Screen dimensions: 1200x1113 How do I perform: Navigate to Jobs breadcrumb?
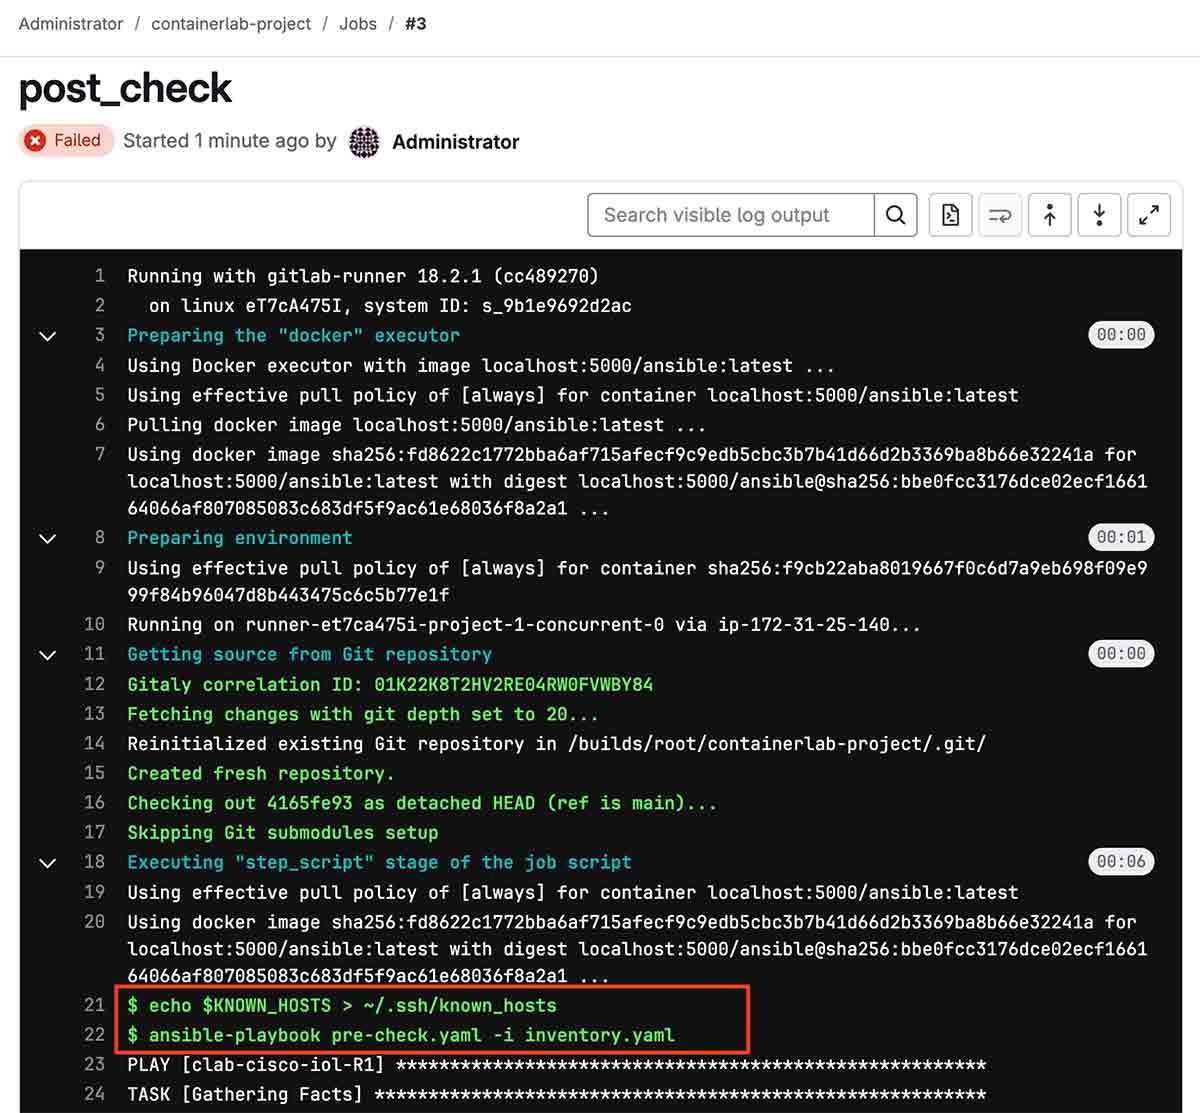[x=357, y=23]
